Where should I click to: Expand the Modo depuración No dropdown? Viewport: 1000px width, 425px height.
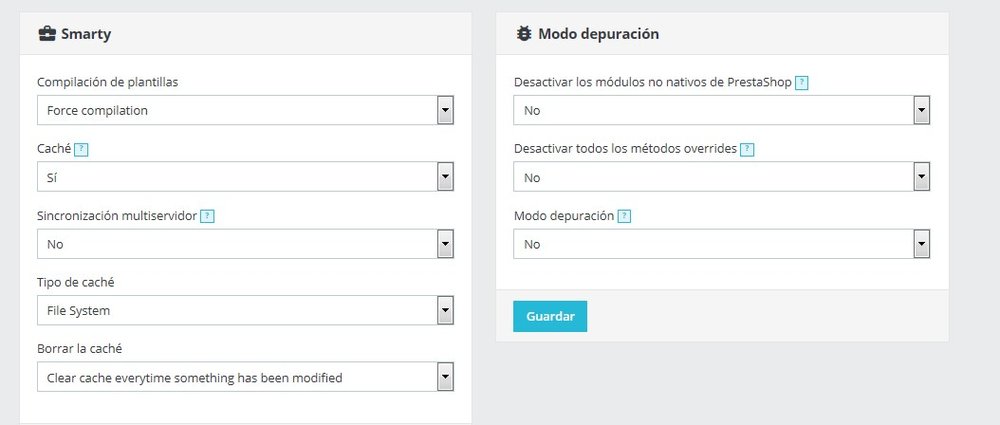(x=722, y=244)
